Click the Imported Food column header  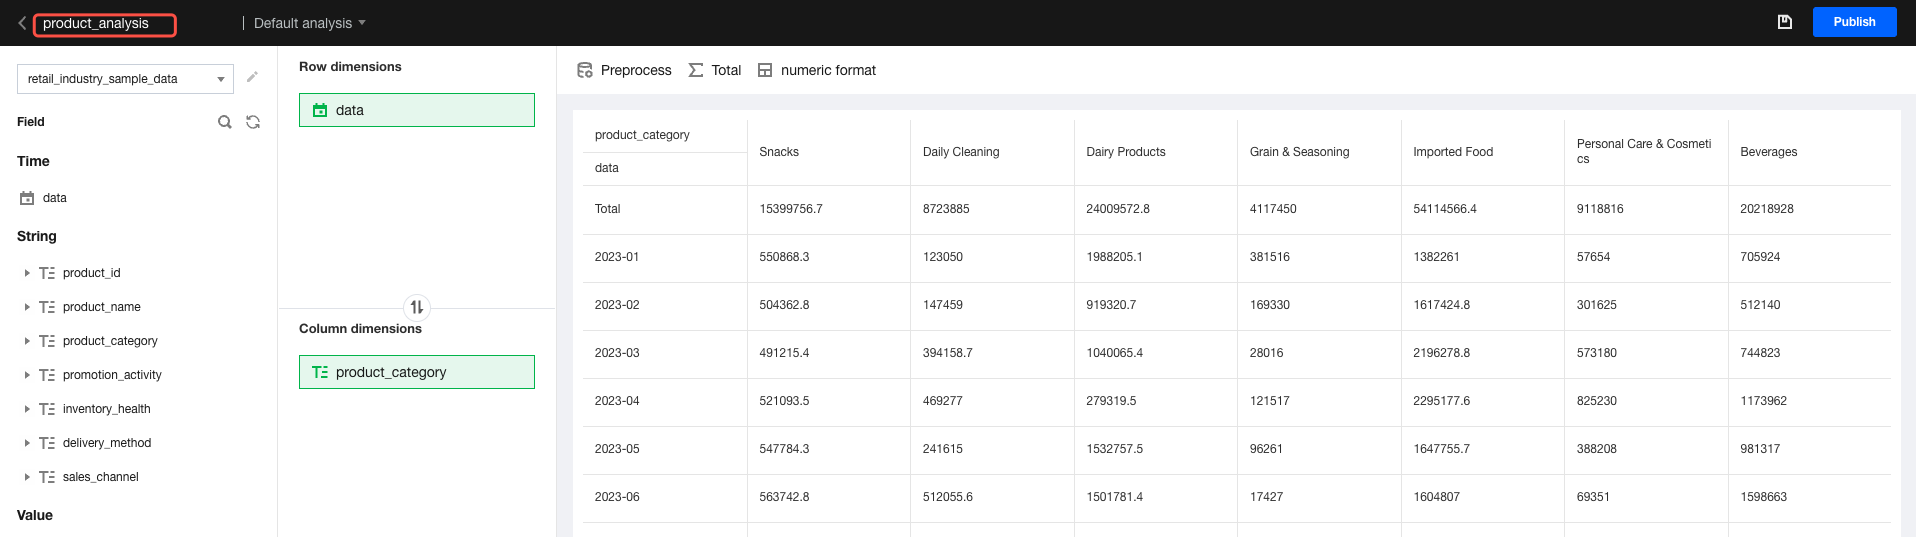pos(1453,152)
